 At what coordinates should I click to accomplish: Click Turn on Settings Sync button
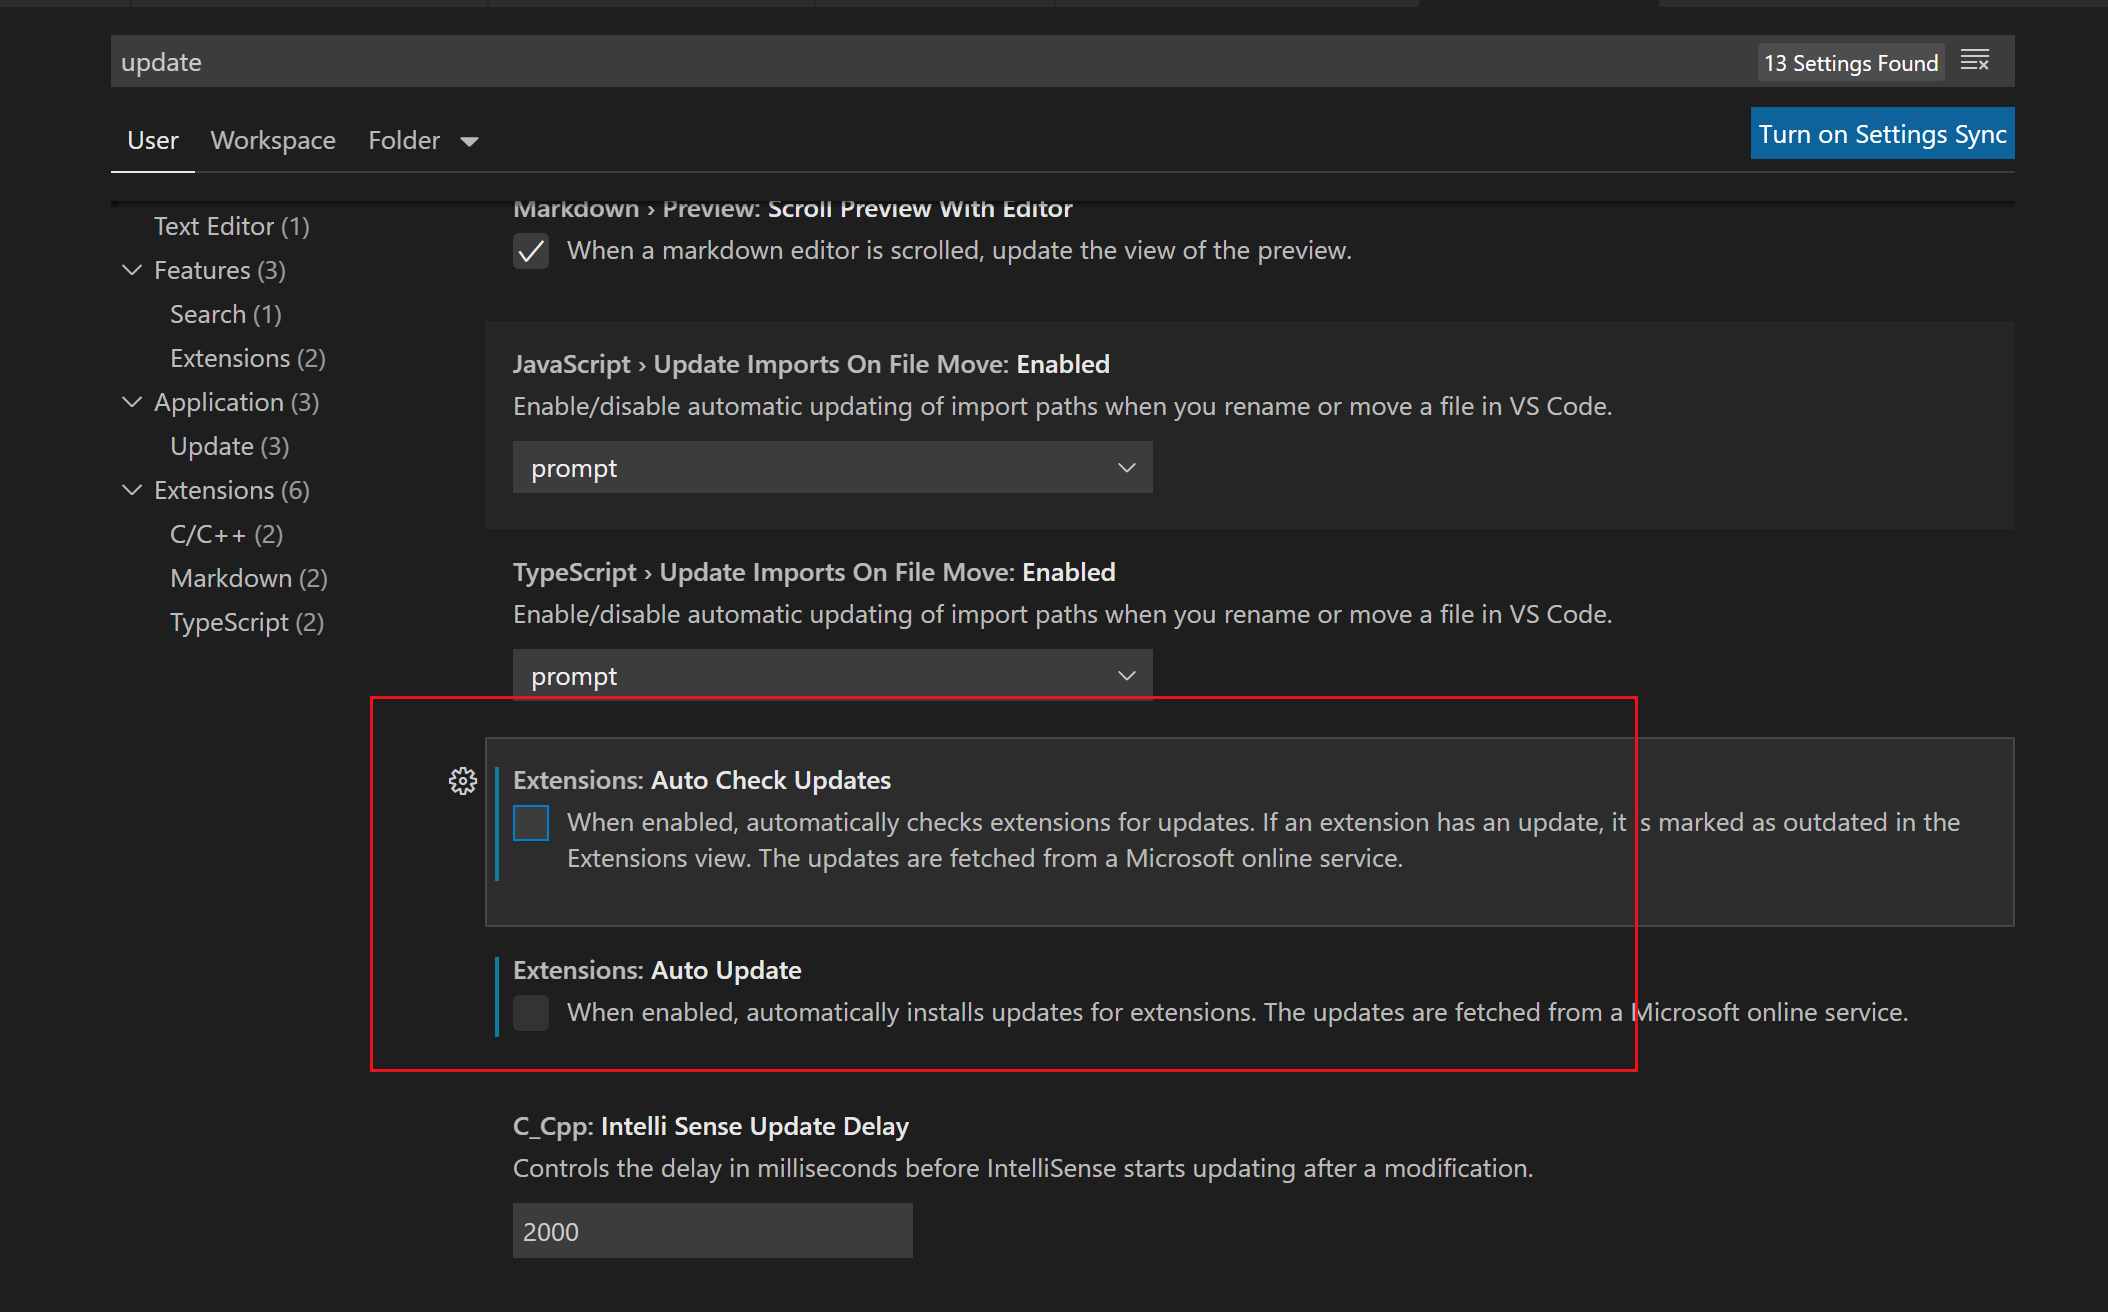1881,134
